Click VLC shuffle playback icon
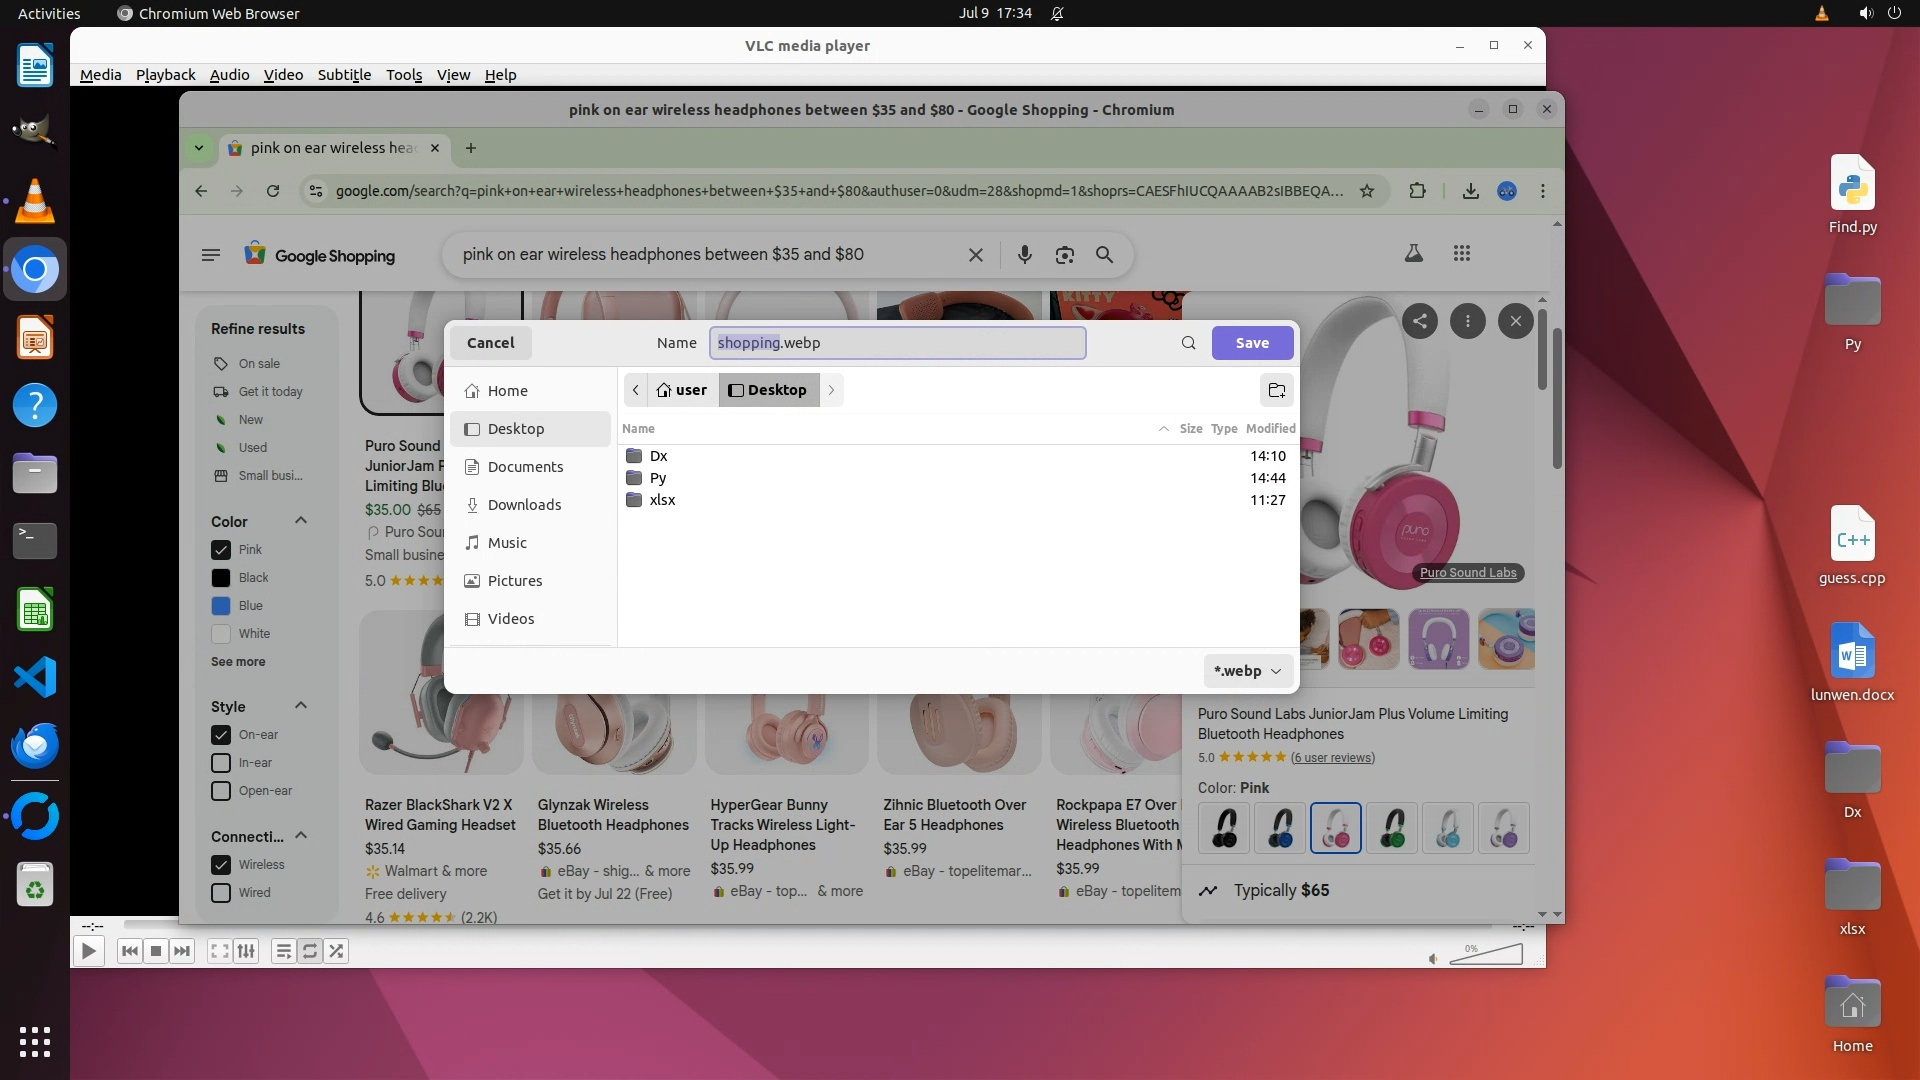Screen dimensions: 1920x1080 [x=336, y=951]
